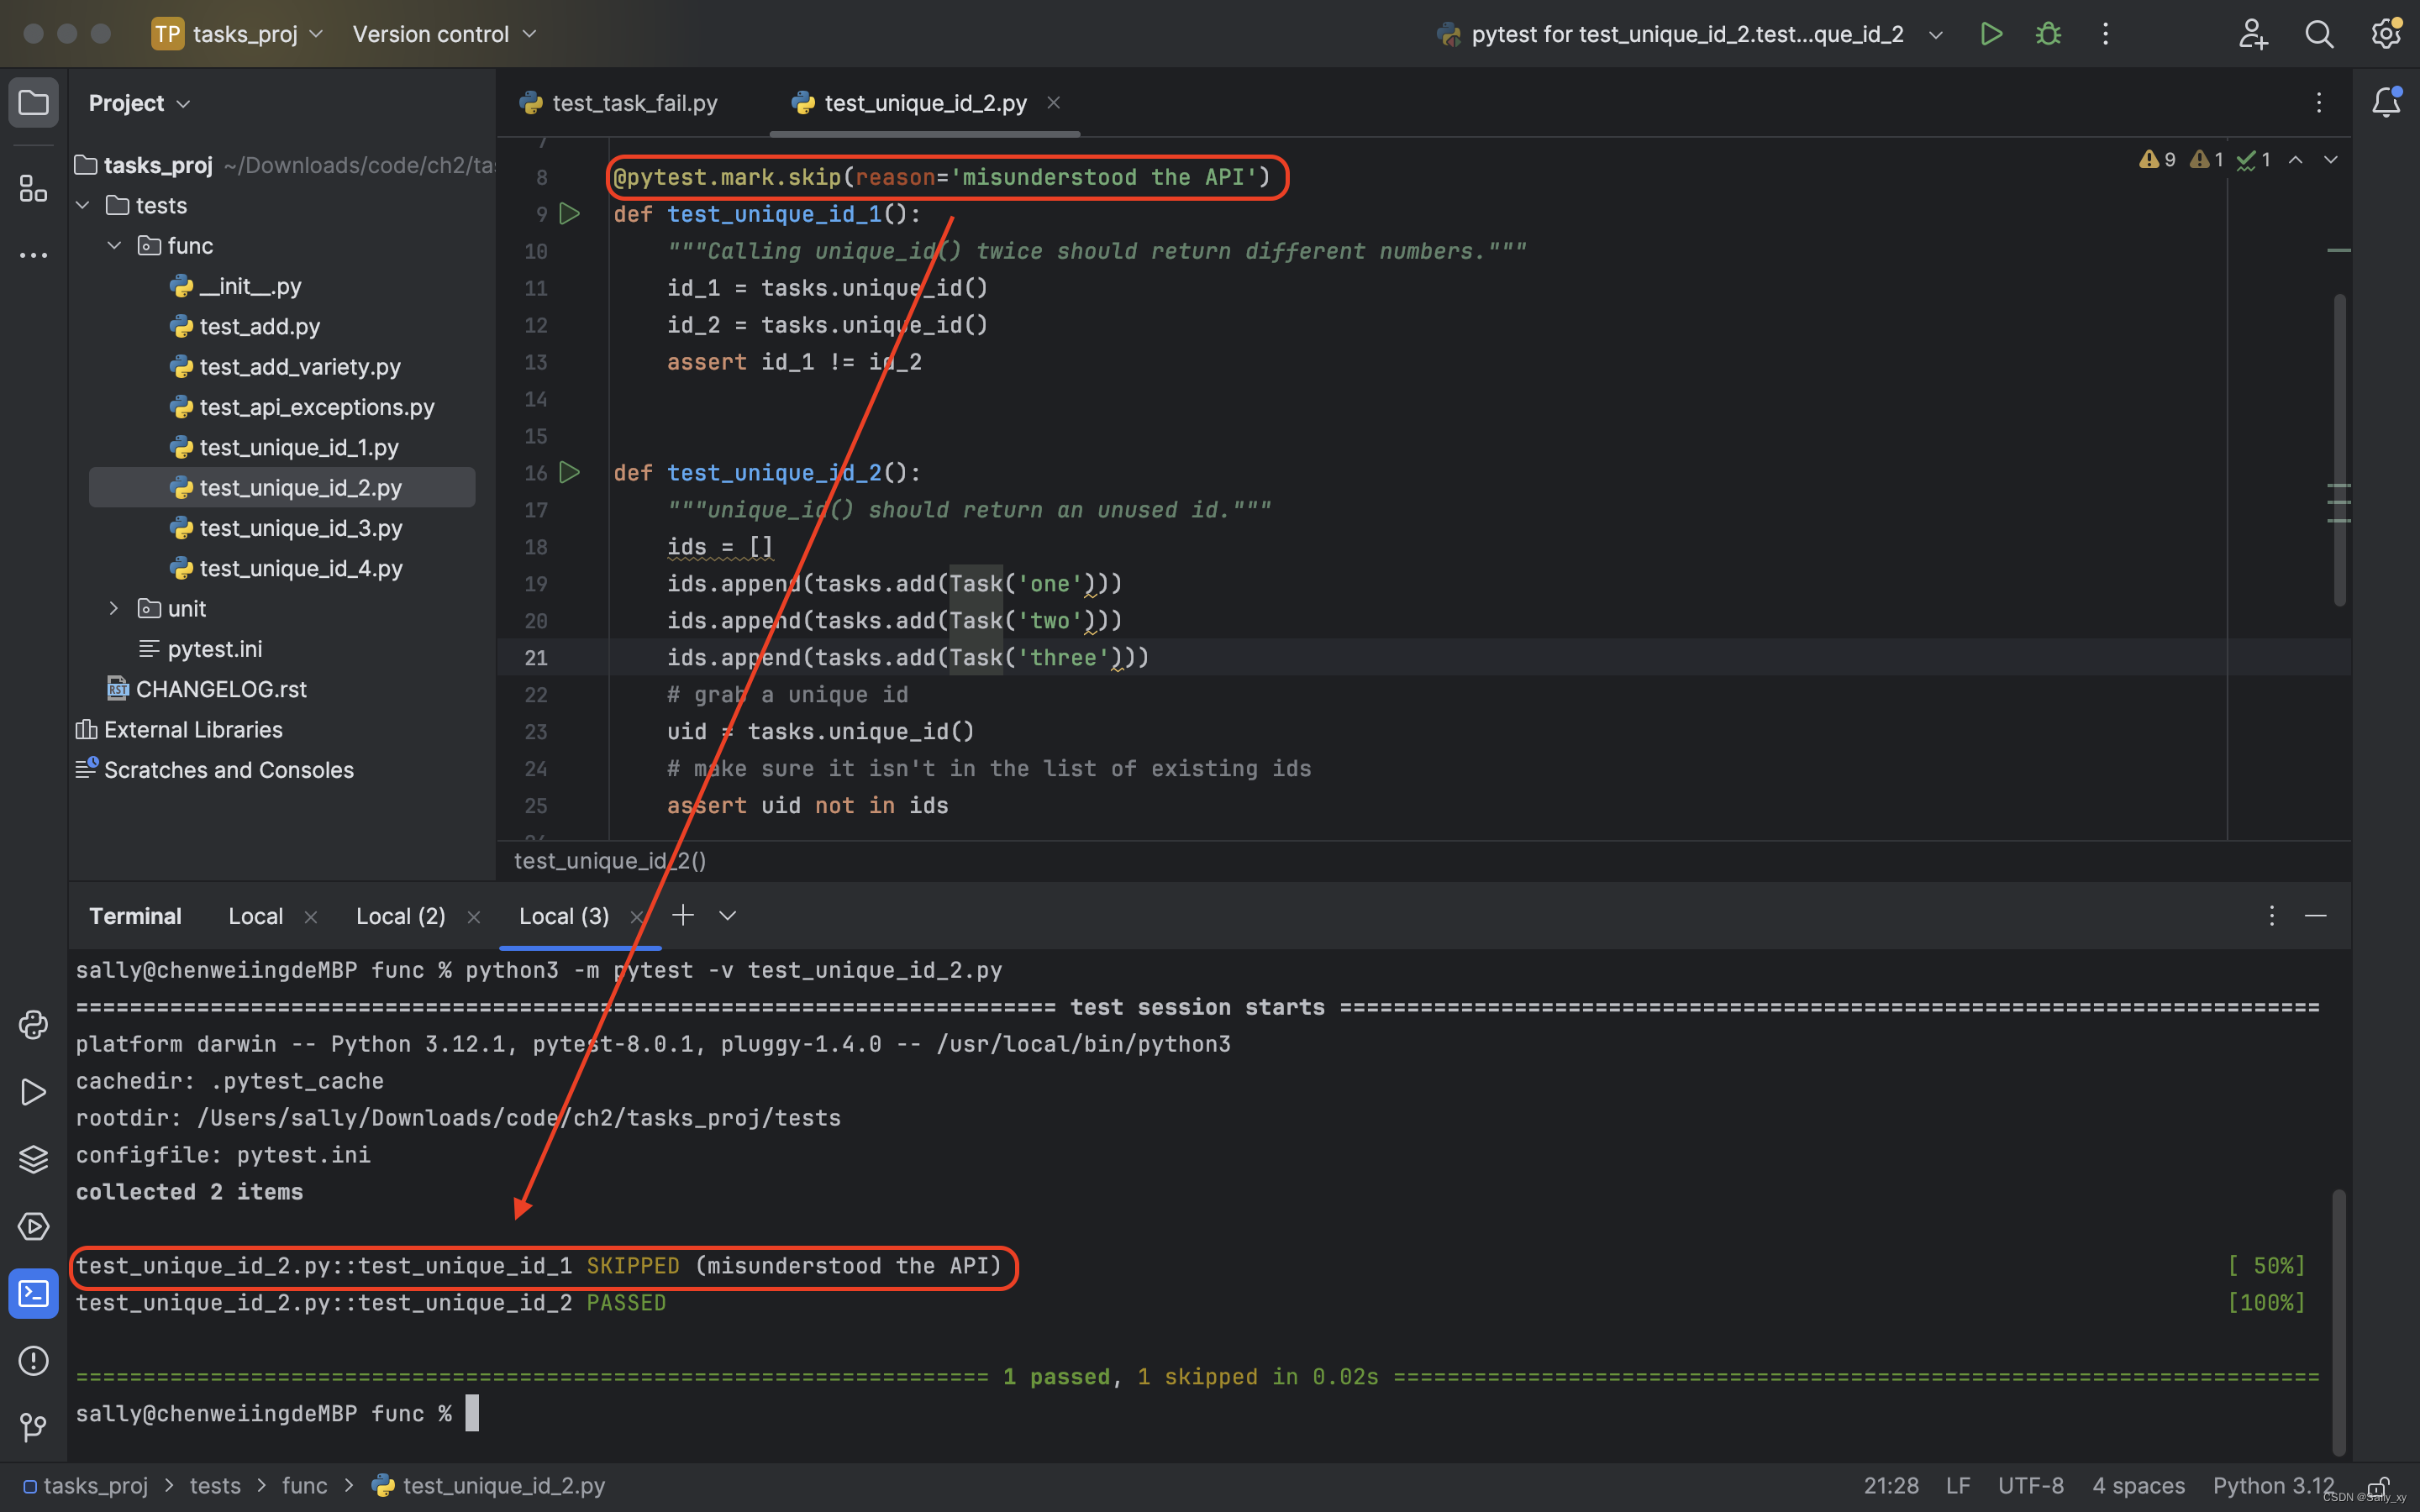Collapse the func folder
This screenshot has width=2420, height=1512.
click(x=114, y=245)
